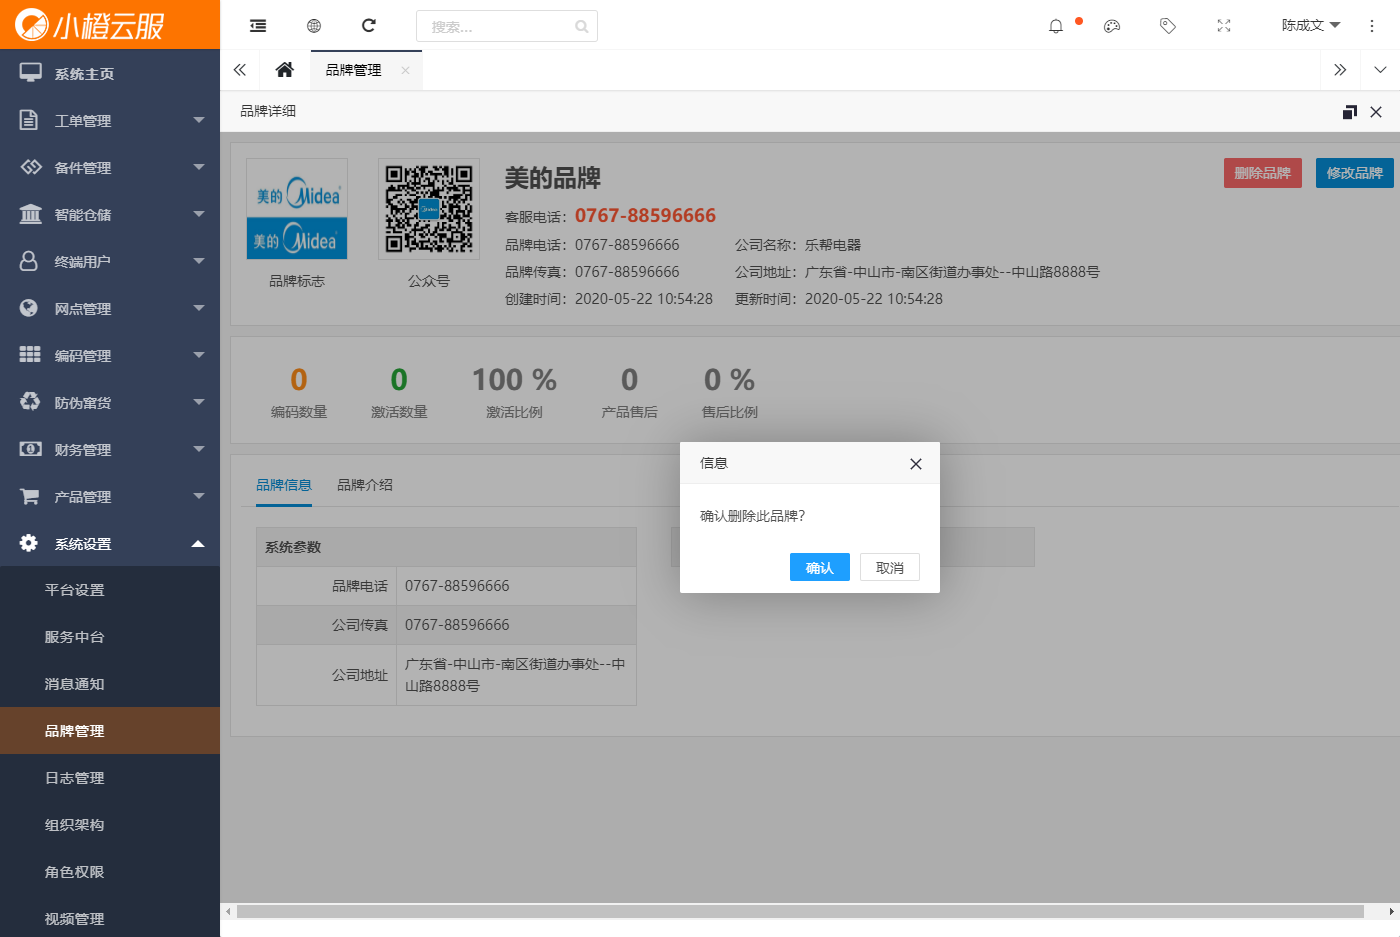Select the 品牌介绍 tab

(x=365, y=485)
